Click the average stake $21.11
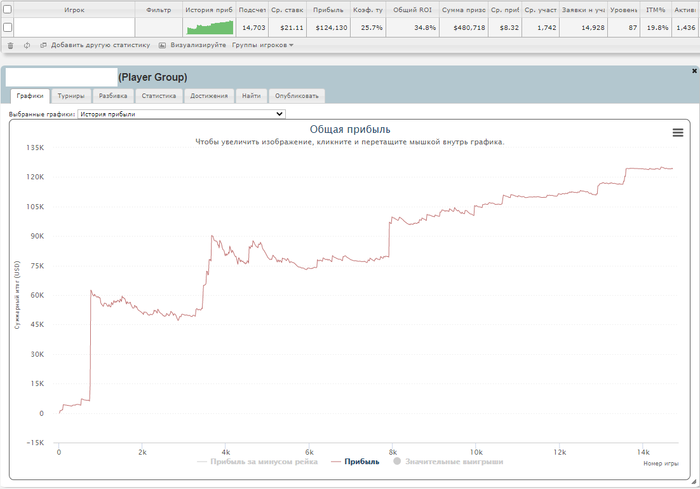This screenshot has width=700, height=489. pyautogui.click(x=292, y=28)
